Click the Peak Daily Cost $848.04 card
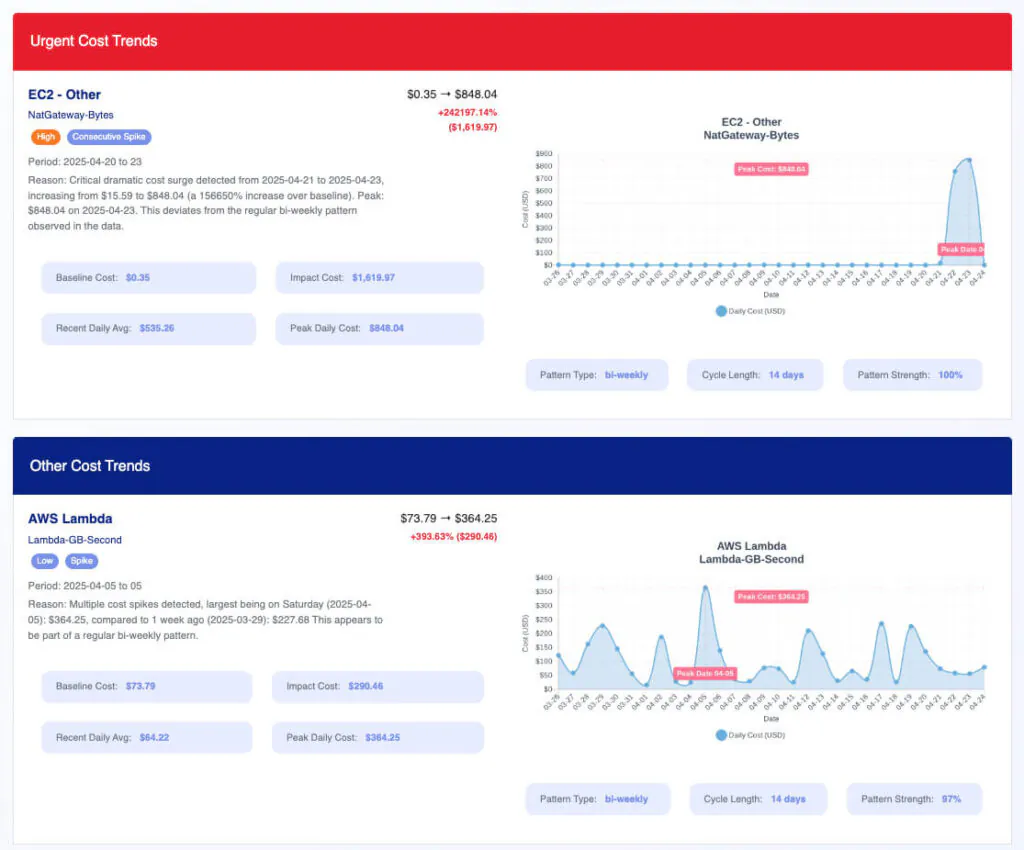This screenshot has width=1024, height=850. (379, 328)
